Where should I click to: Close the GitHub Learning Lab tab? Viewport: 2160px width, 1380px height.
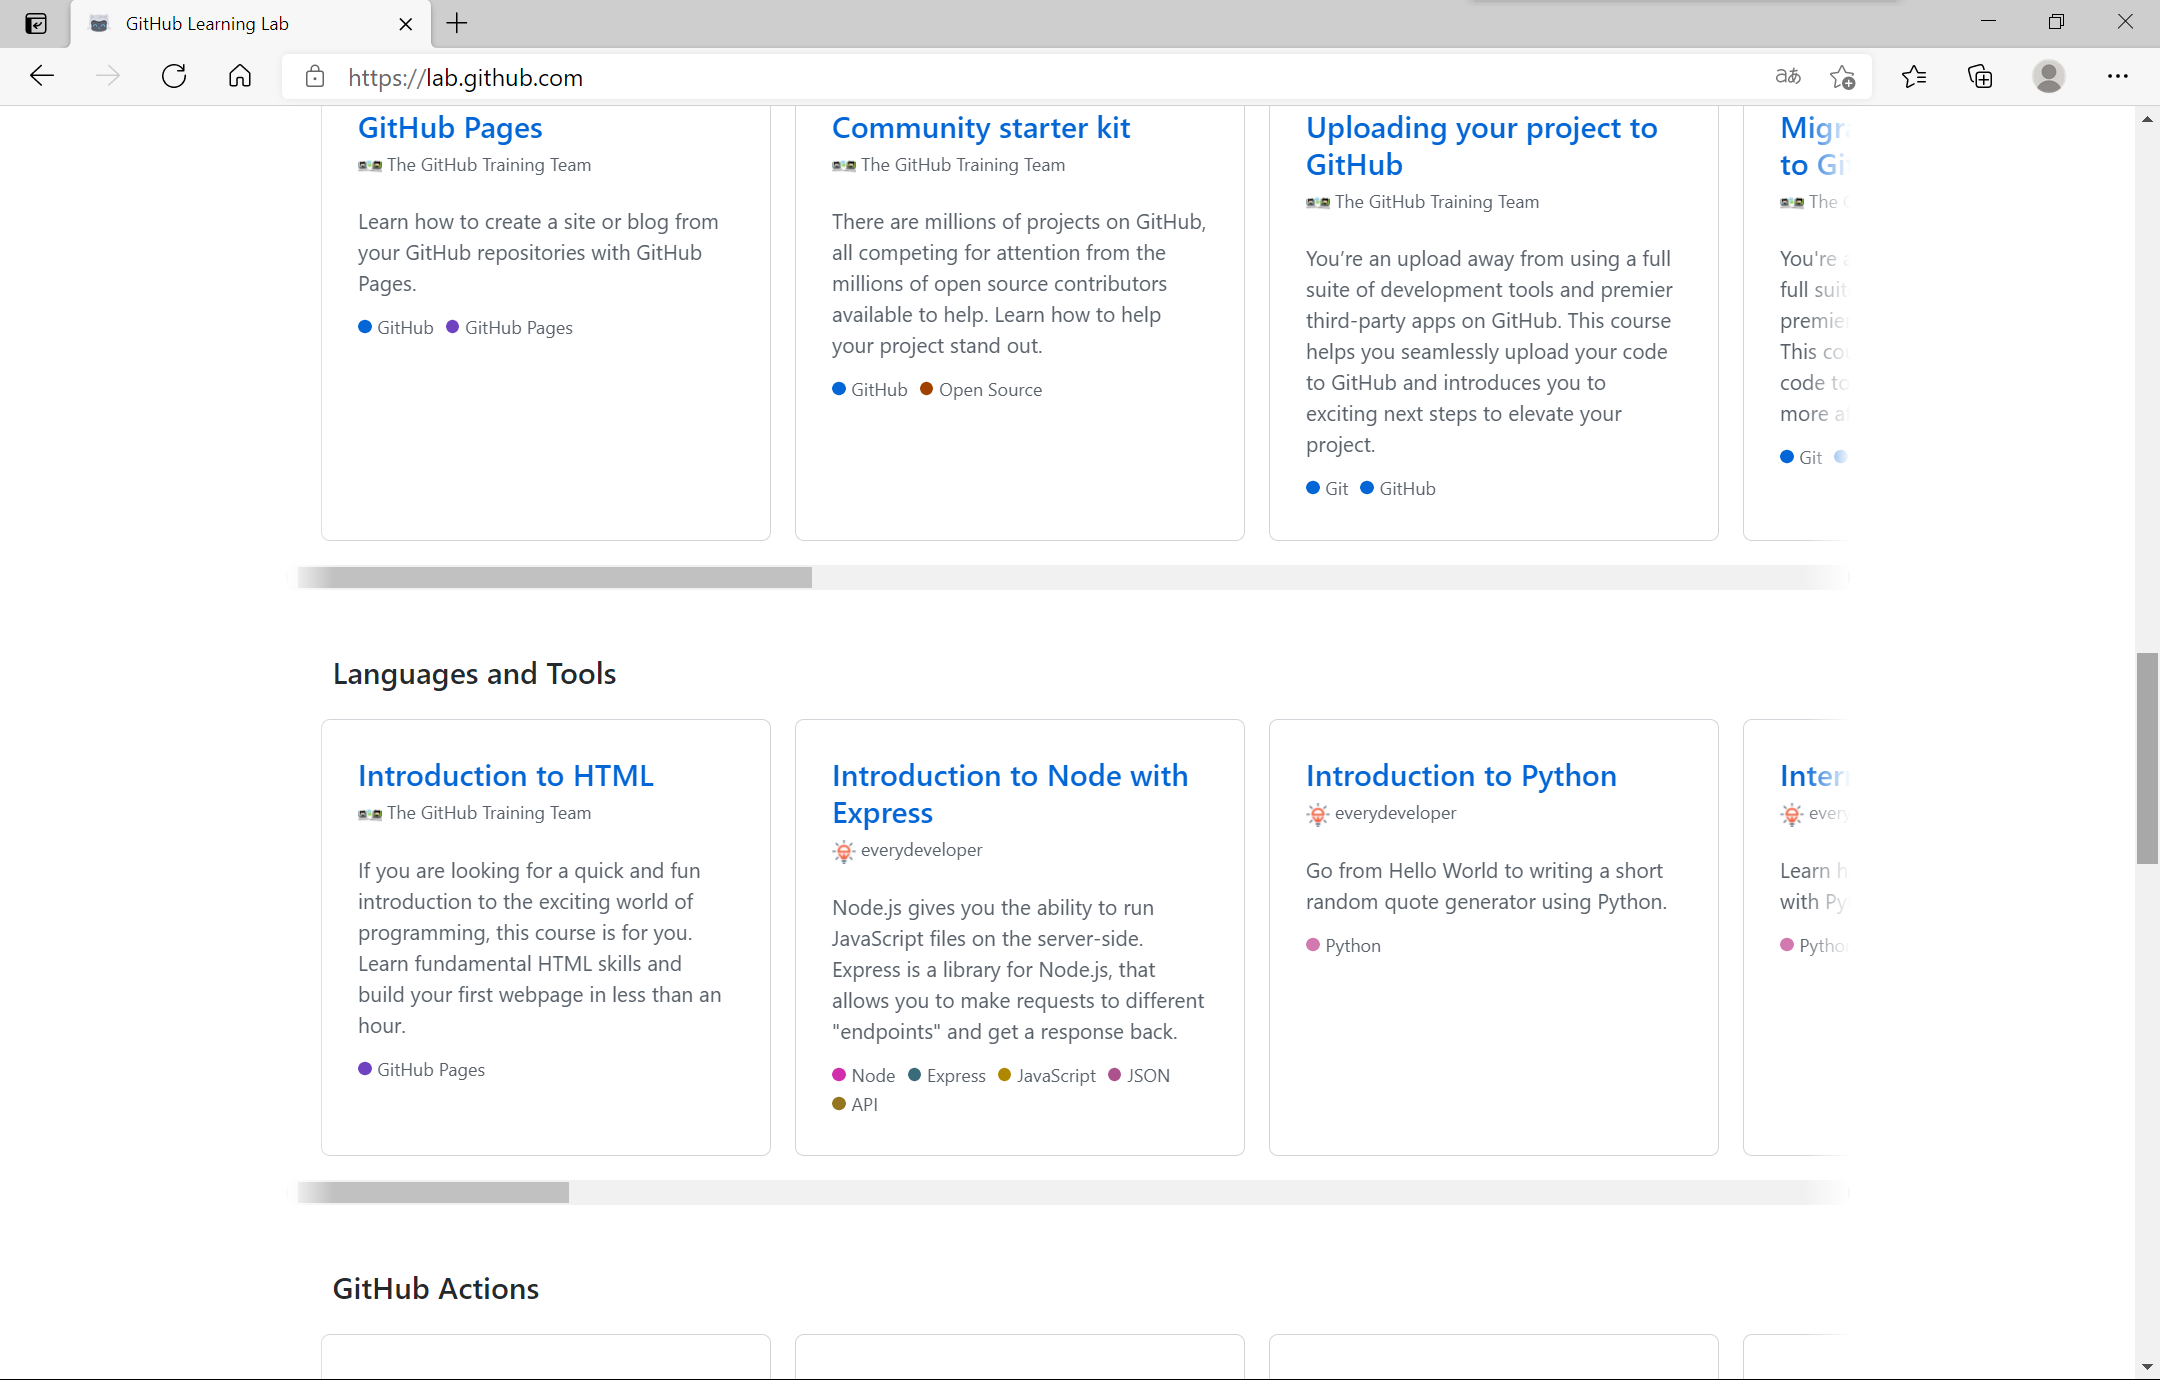[x=405, y=24]
